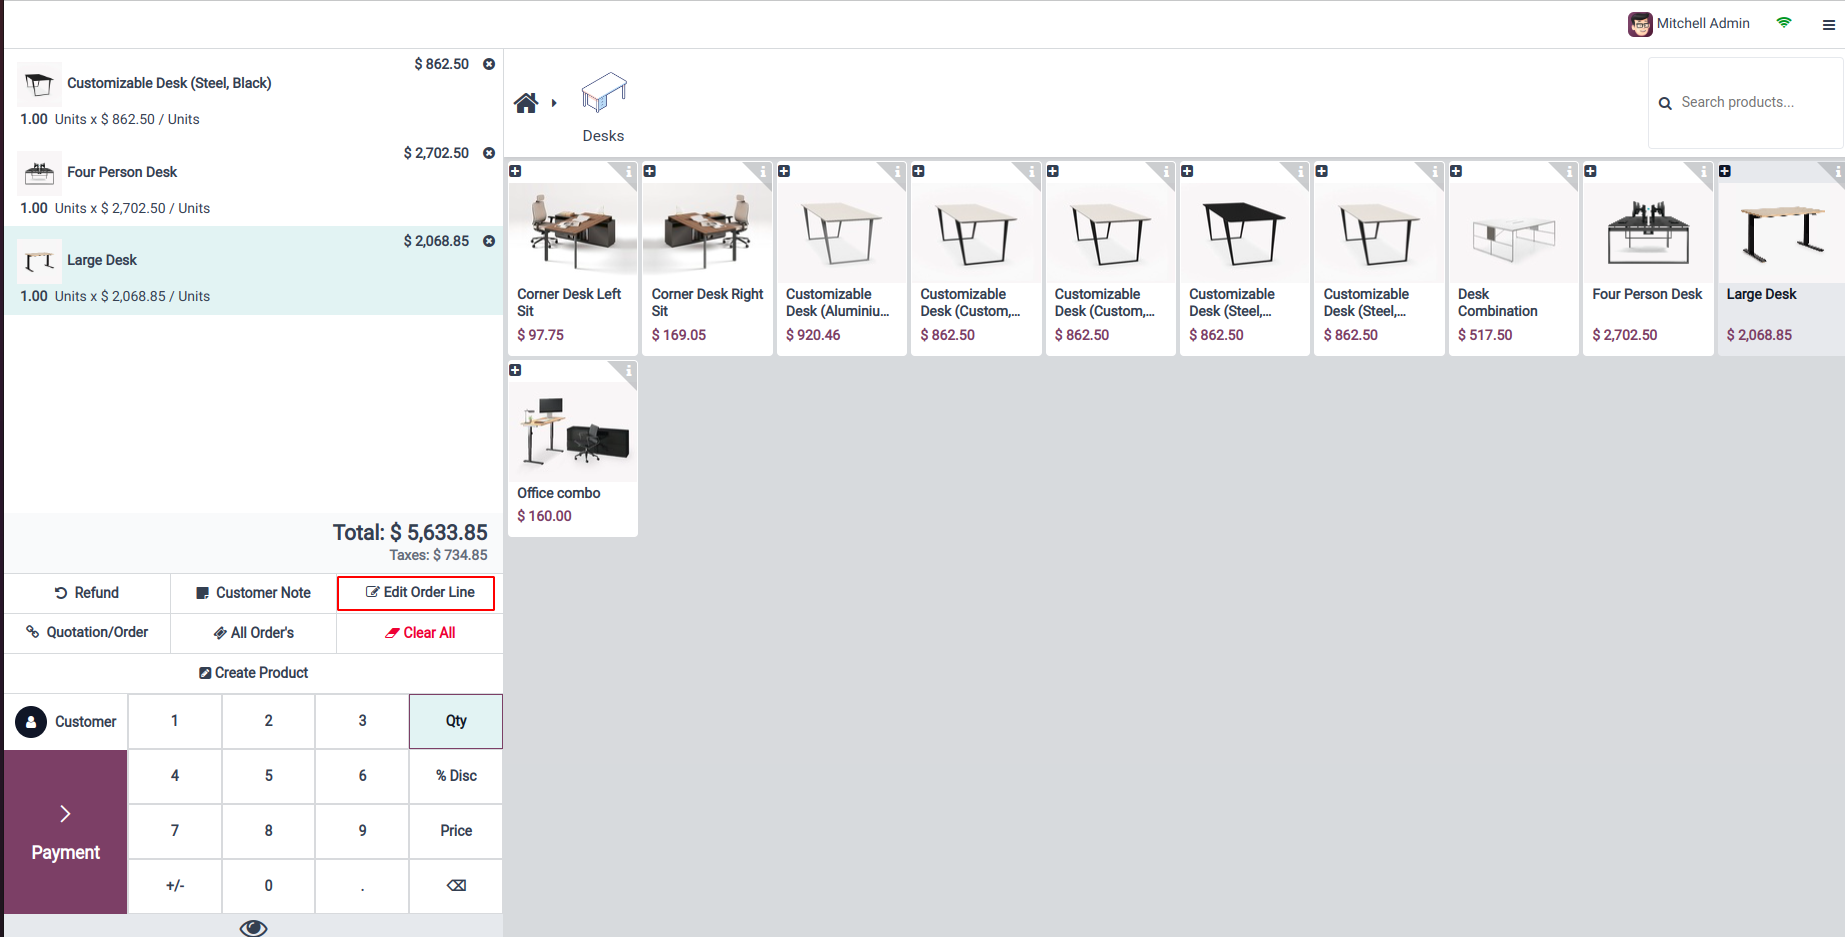
Task: Click plus icon on Desk Combination card
Action: (x=1456, y=171)
